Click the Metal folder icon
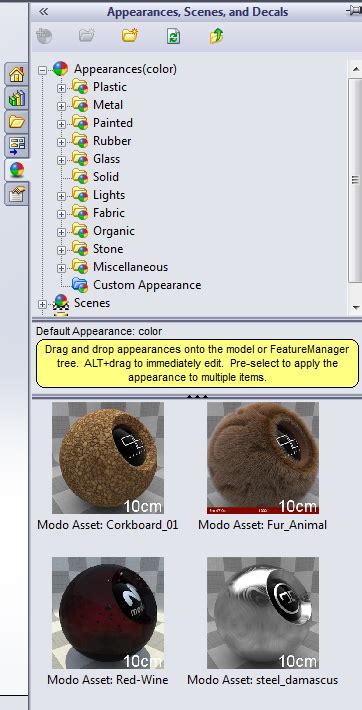Screen dimensions: 362x710 click(80, 105)
